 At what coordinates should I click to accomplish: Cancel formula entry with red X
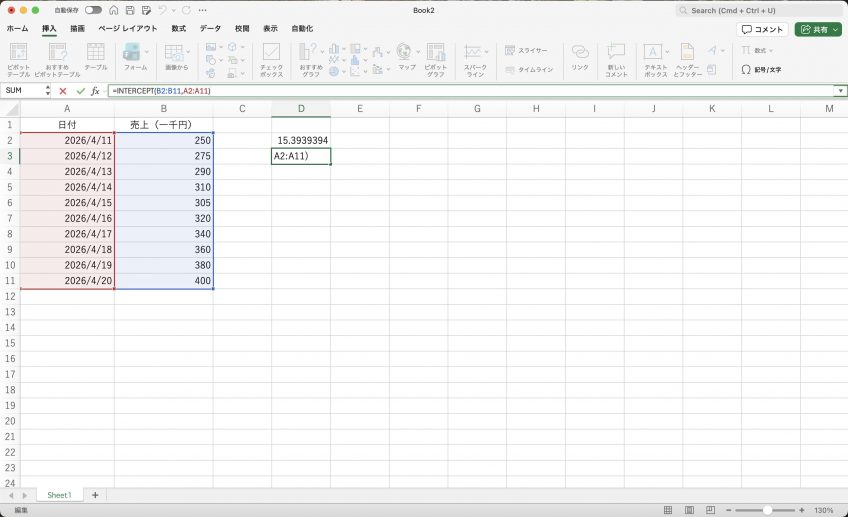coord(63,91)
